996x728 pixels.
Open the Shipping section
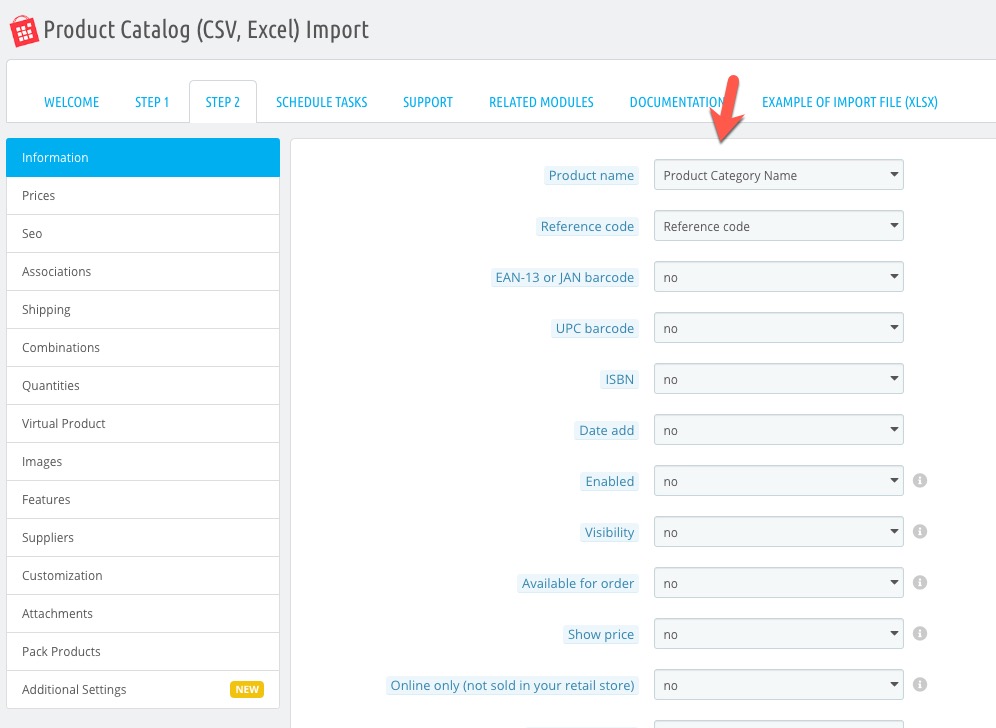(x=143, y=309)
